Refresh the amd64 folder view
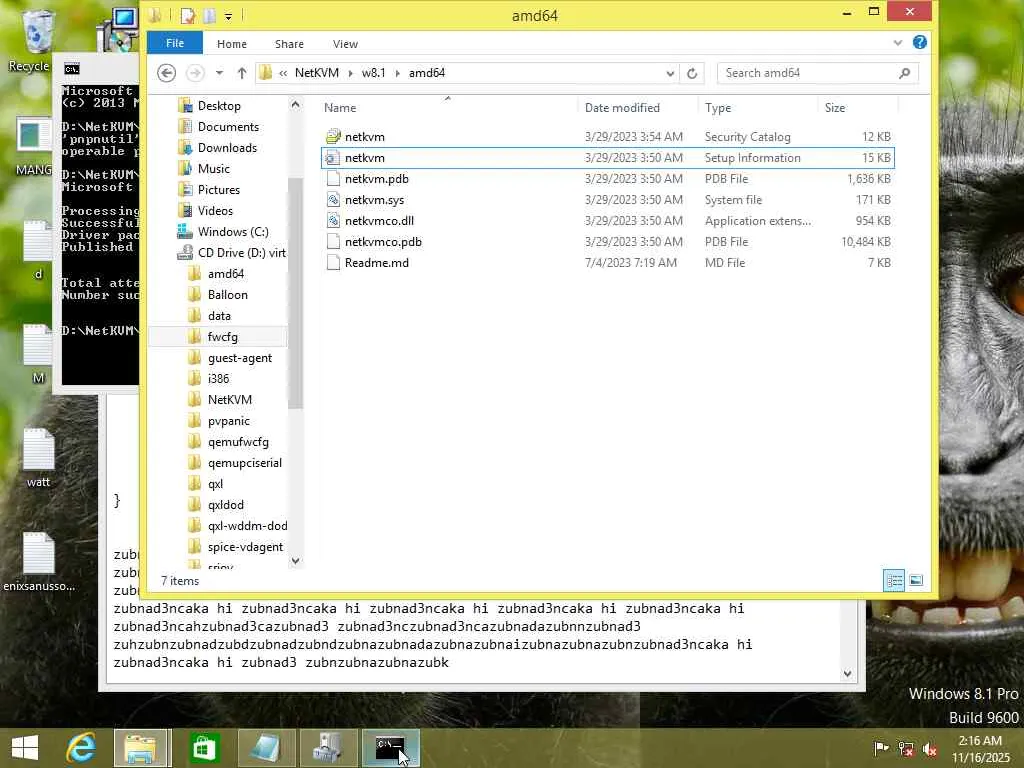This screenshot has height=768, width=1024. pyautogui.click(x=692, y=73)
